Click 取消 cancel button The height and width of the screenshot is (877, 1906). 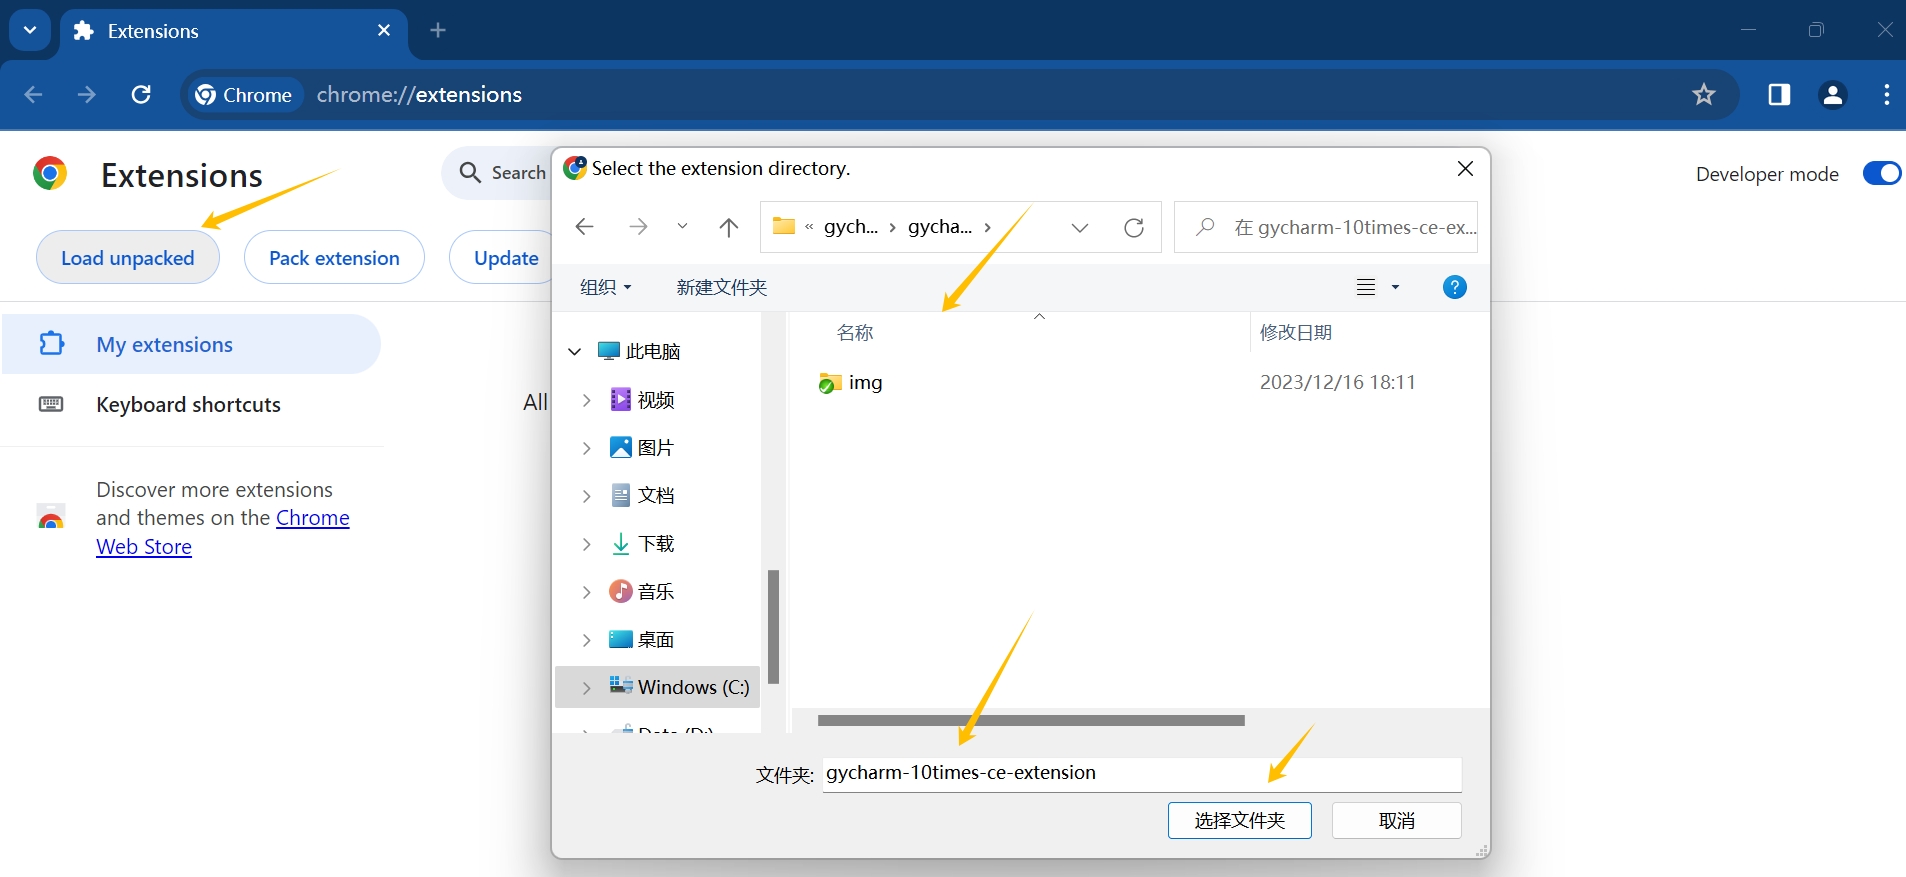click(x=1397, y=821)
